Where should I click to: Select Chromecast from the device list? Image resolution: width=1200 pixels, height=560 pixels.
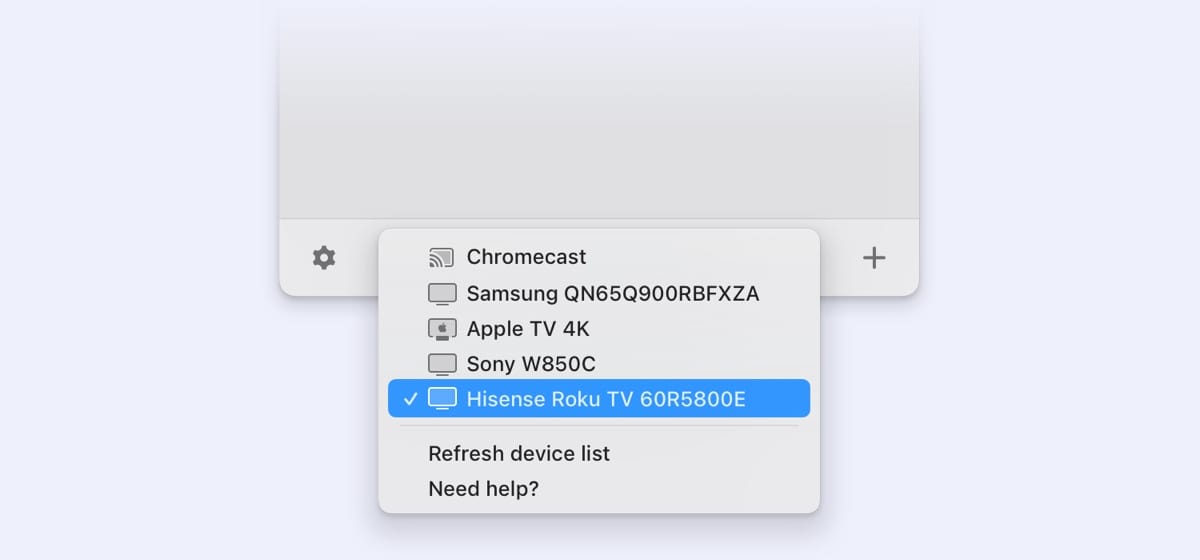click(526, 258)
